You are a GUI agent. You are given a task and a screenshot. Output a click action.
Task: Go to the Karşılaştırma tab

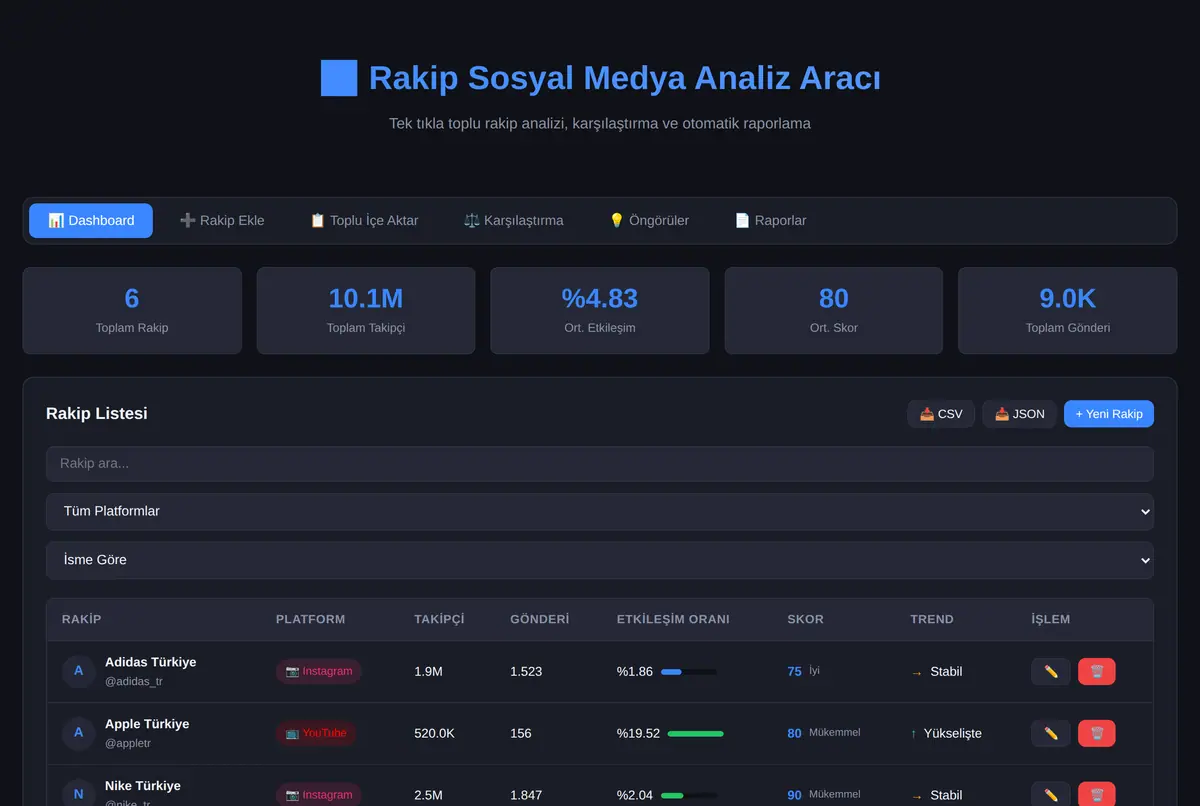514,220
